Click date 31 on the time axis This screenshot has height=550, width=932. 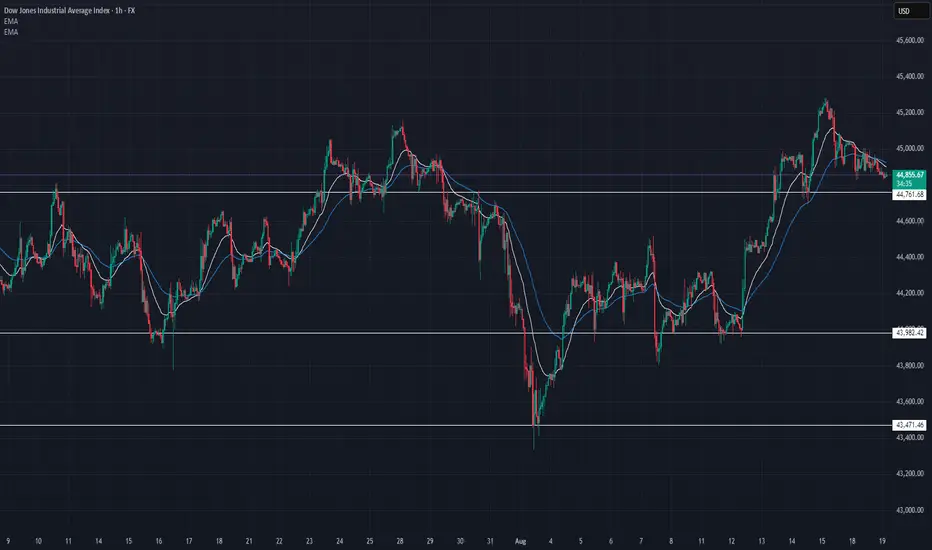[487, 539]
